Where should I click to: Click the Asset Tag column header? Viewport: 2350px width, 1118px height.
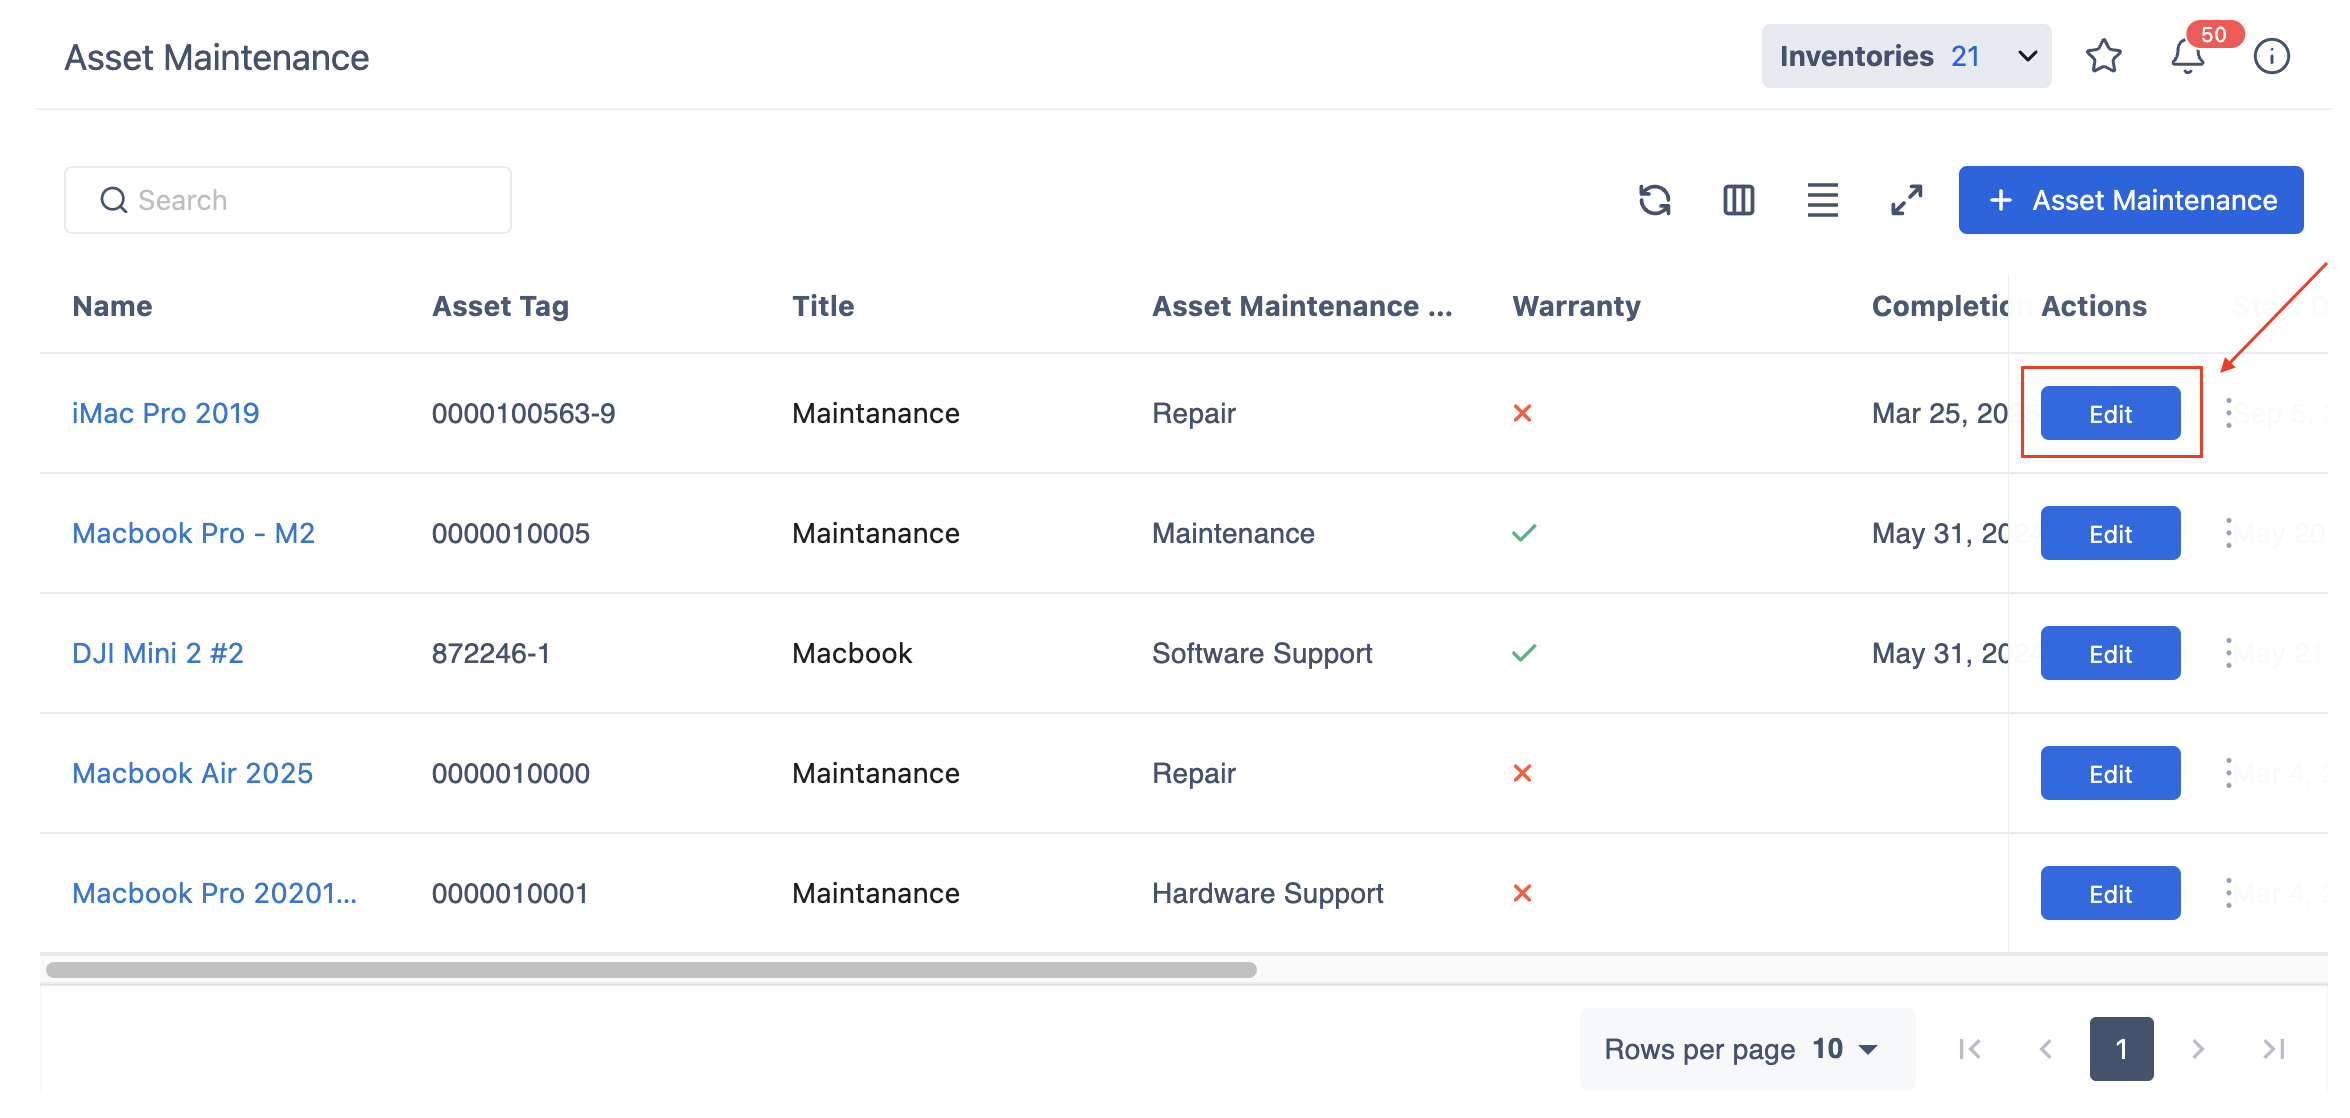[500, 306]
